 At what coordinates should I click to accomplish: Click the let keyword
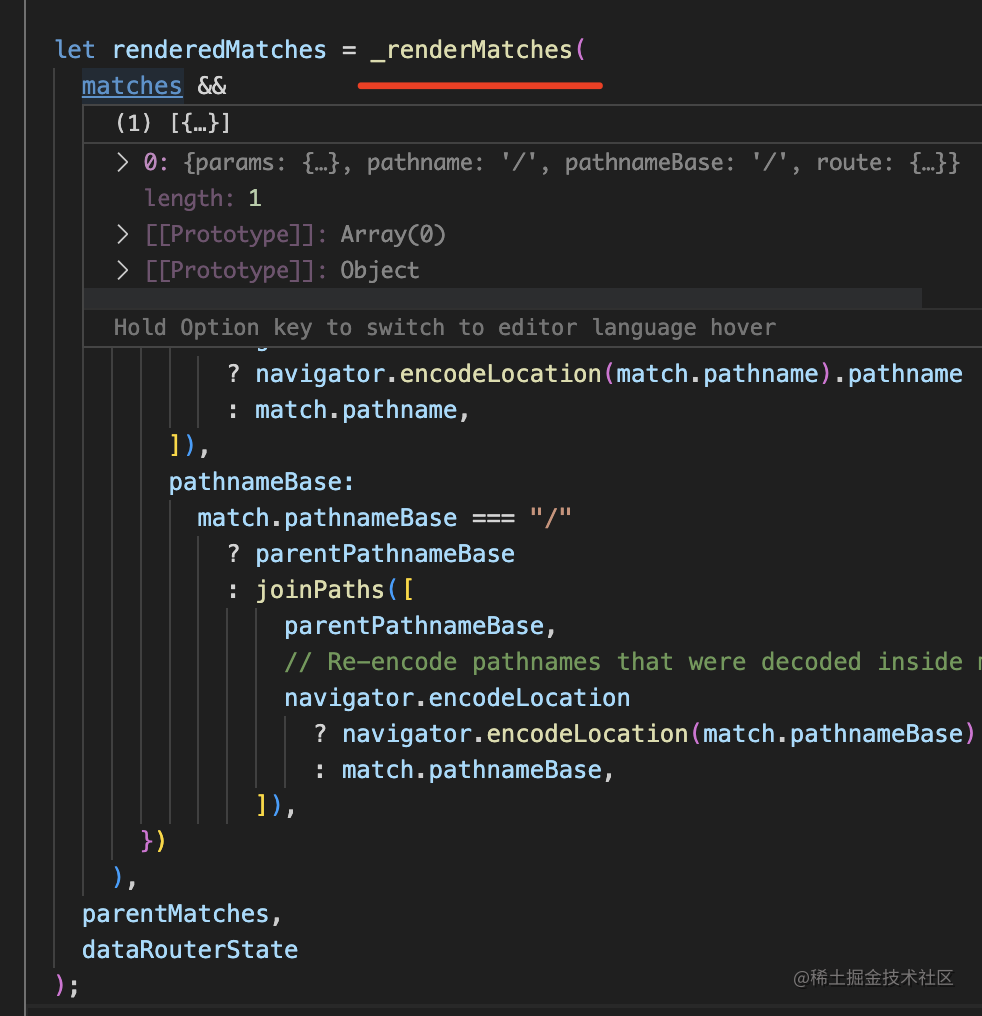(75, 50)
